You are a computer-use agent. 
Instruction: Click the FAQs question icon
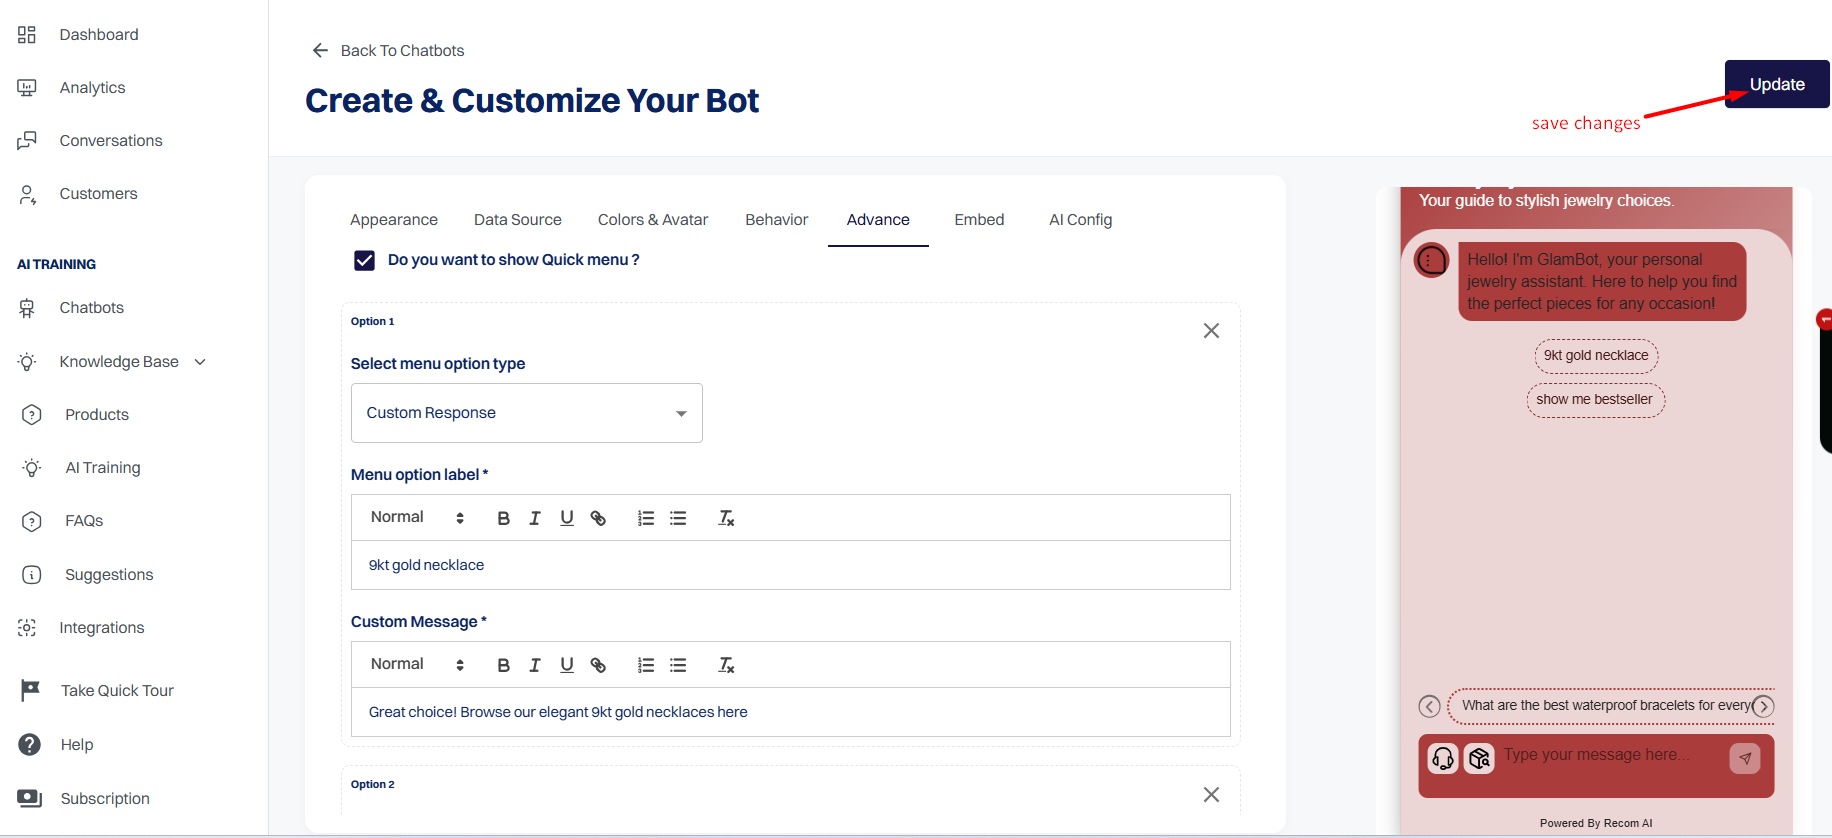[32, 521]
